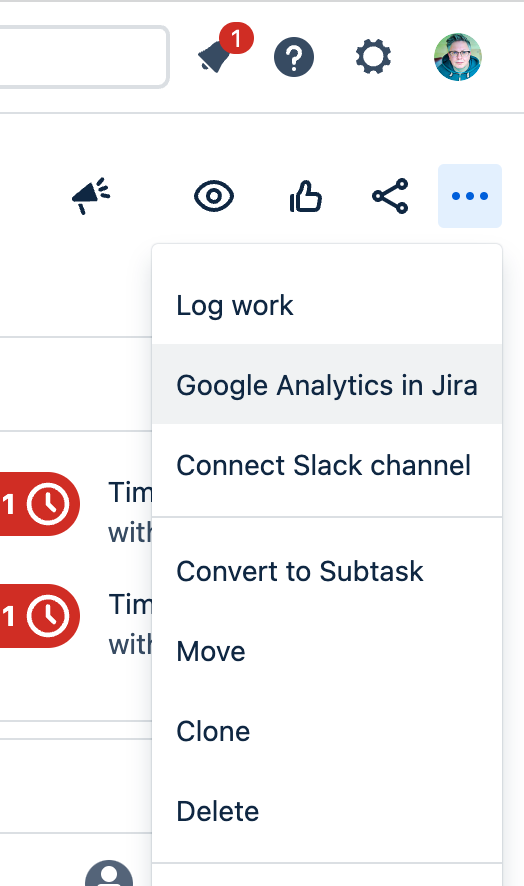Select Convert to Subtask
The width and height of the screenshot is (524, 886).
[x=327, y=571]
